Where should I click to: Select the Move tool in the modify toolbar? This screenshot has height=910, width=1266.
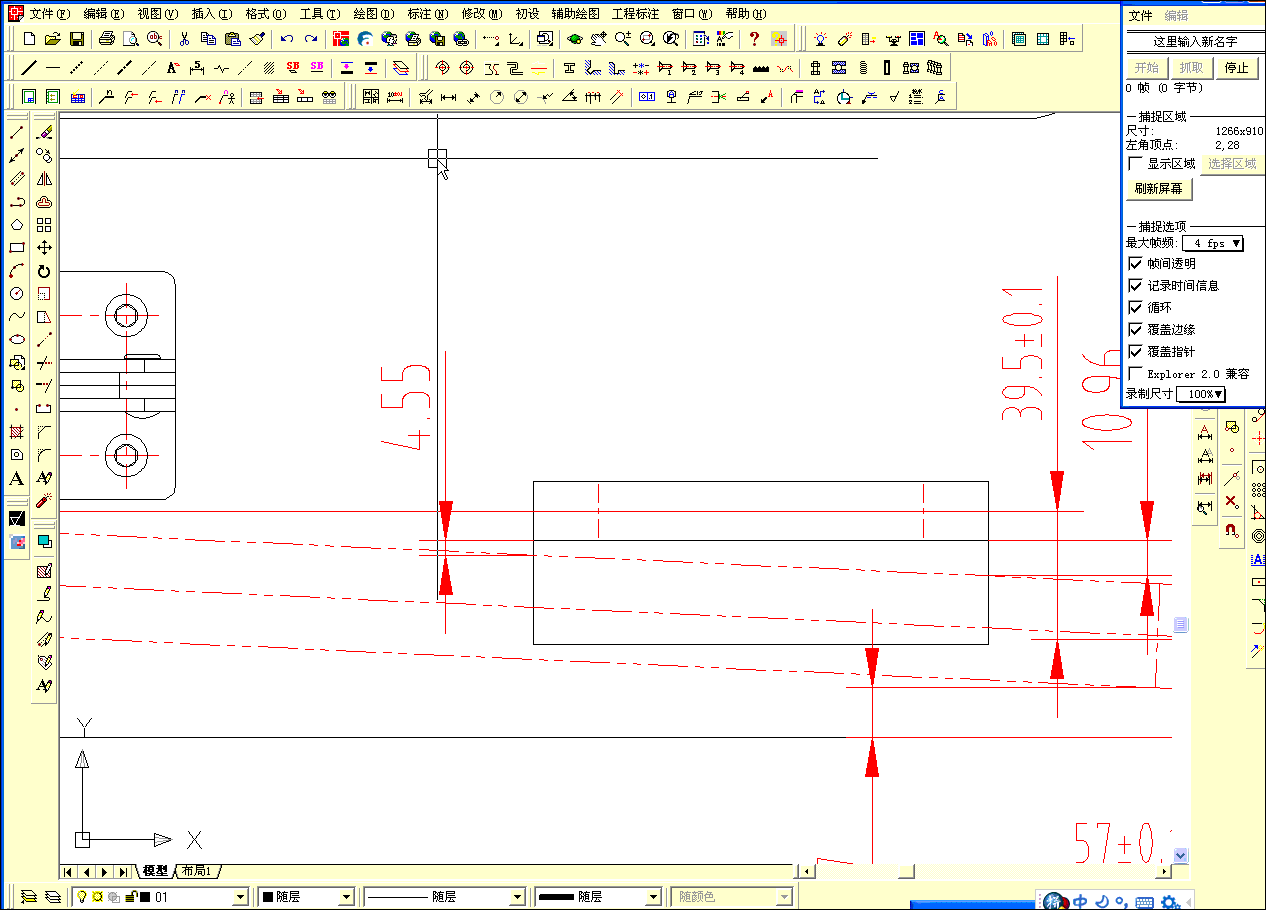(44, 248)
